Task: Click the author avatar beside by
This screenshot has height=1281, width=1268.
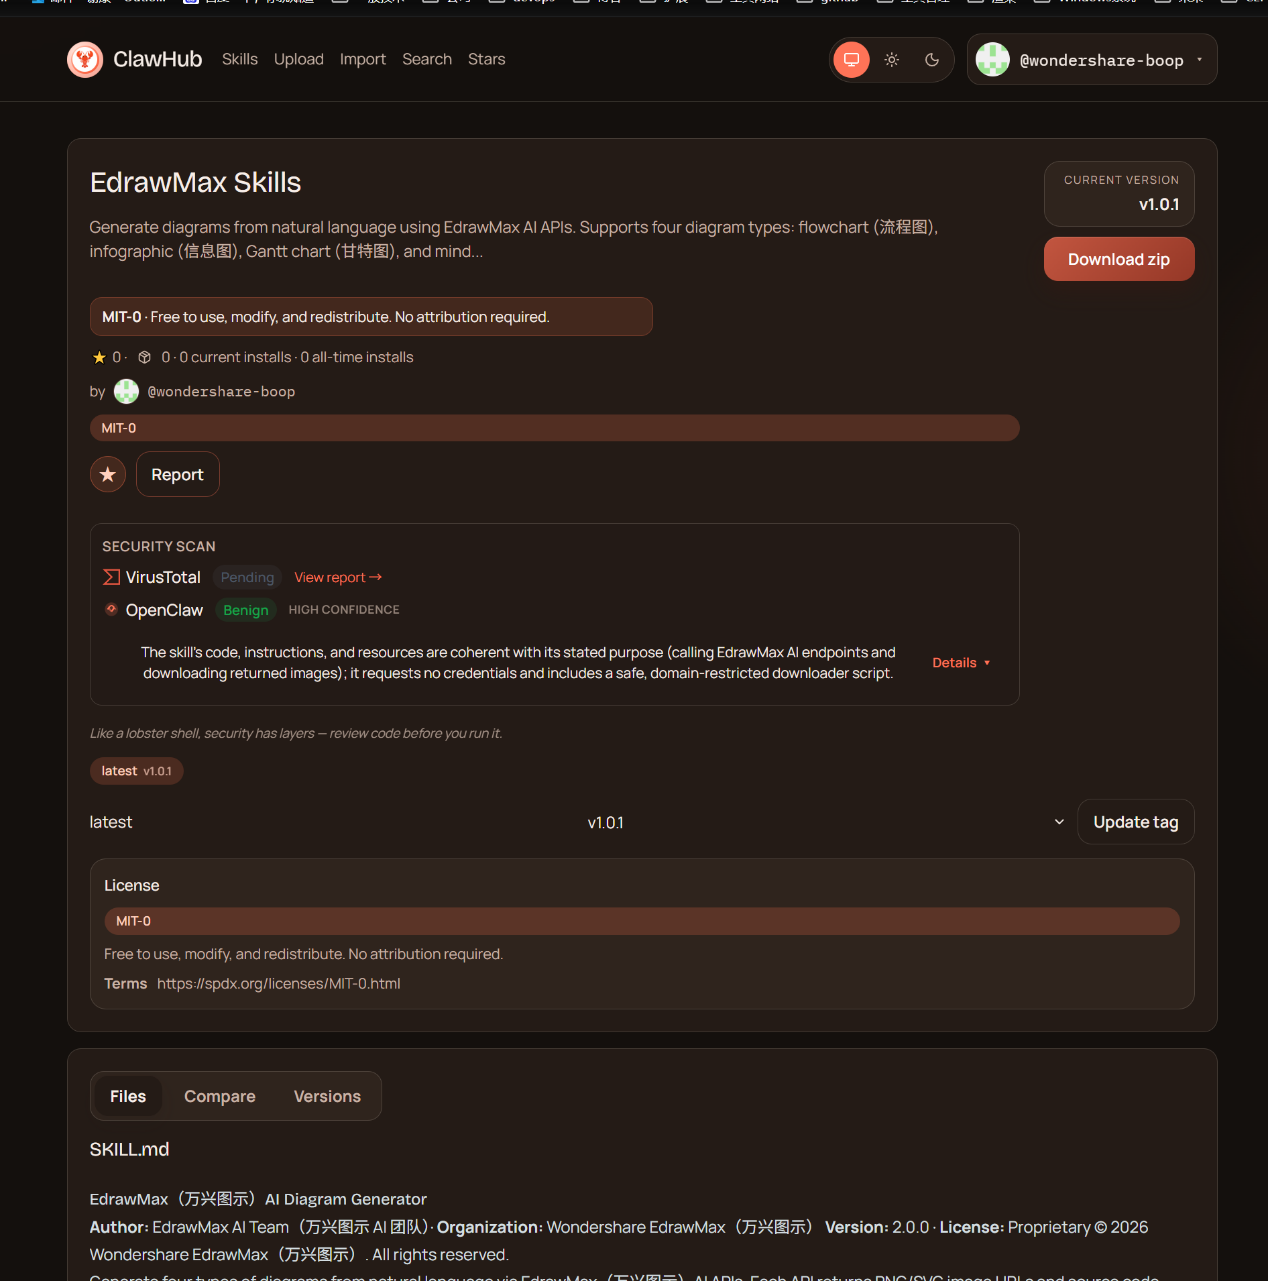Action: tap(126, 392)
